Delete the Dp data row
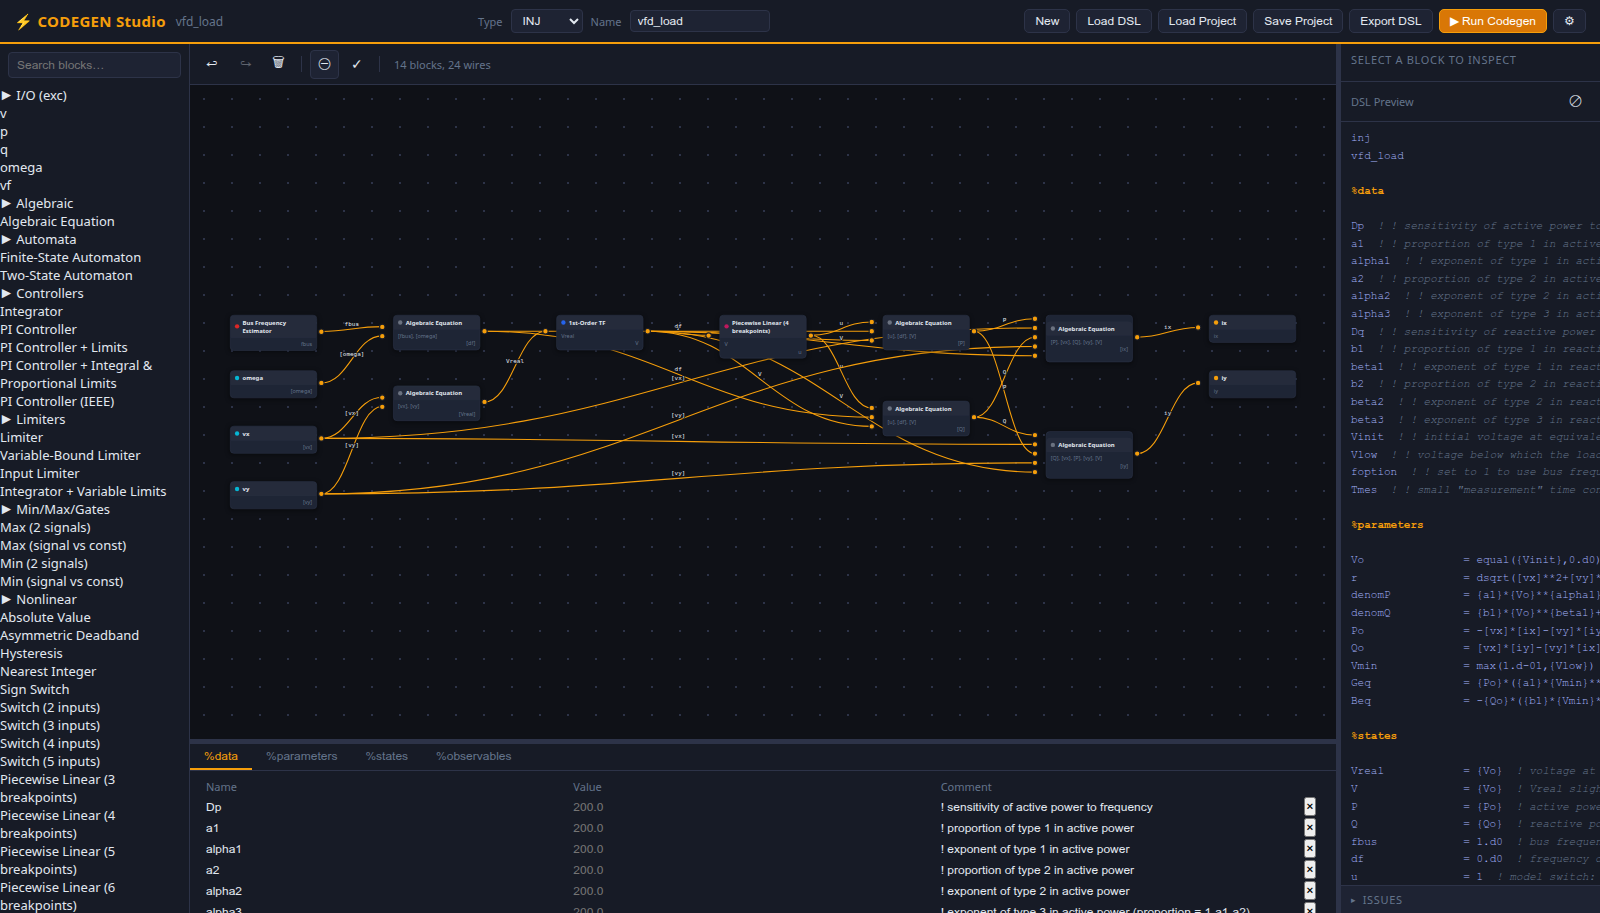The width and height of the screenshot is (1600, 913). (1310, 807)
